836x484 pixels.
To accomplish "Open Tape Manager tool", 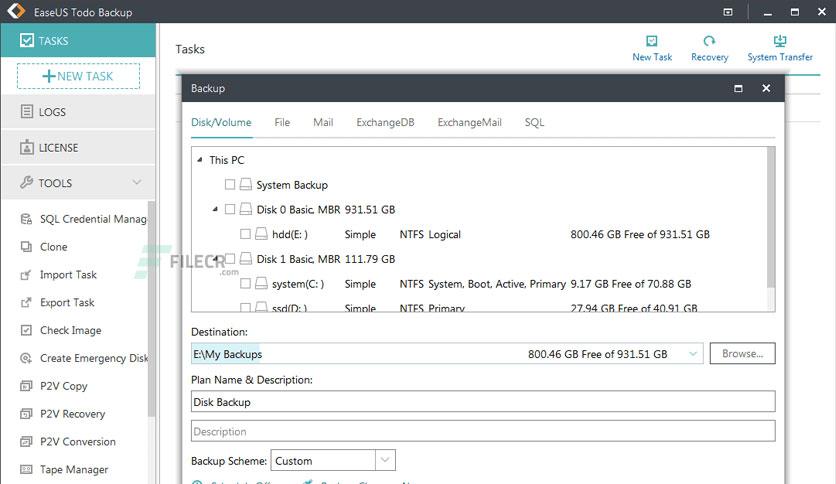I will pos(64,469).
